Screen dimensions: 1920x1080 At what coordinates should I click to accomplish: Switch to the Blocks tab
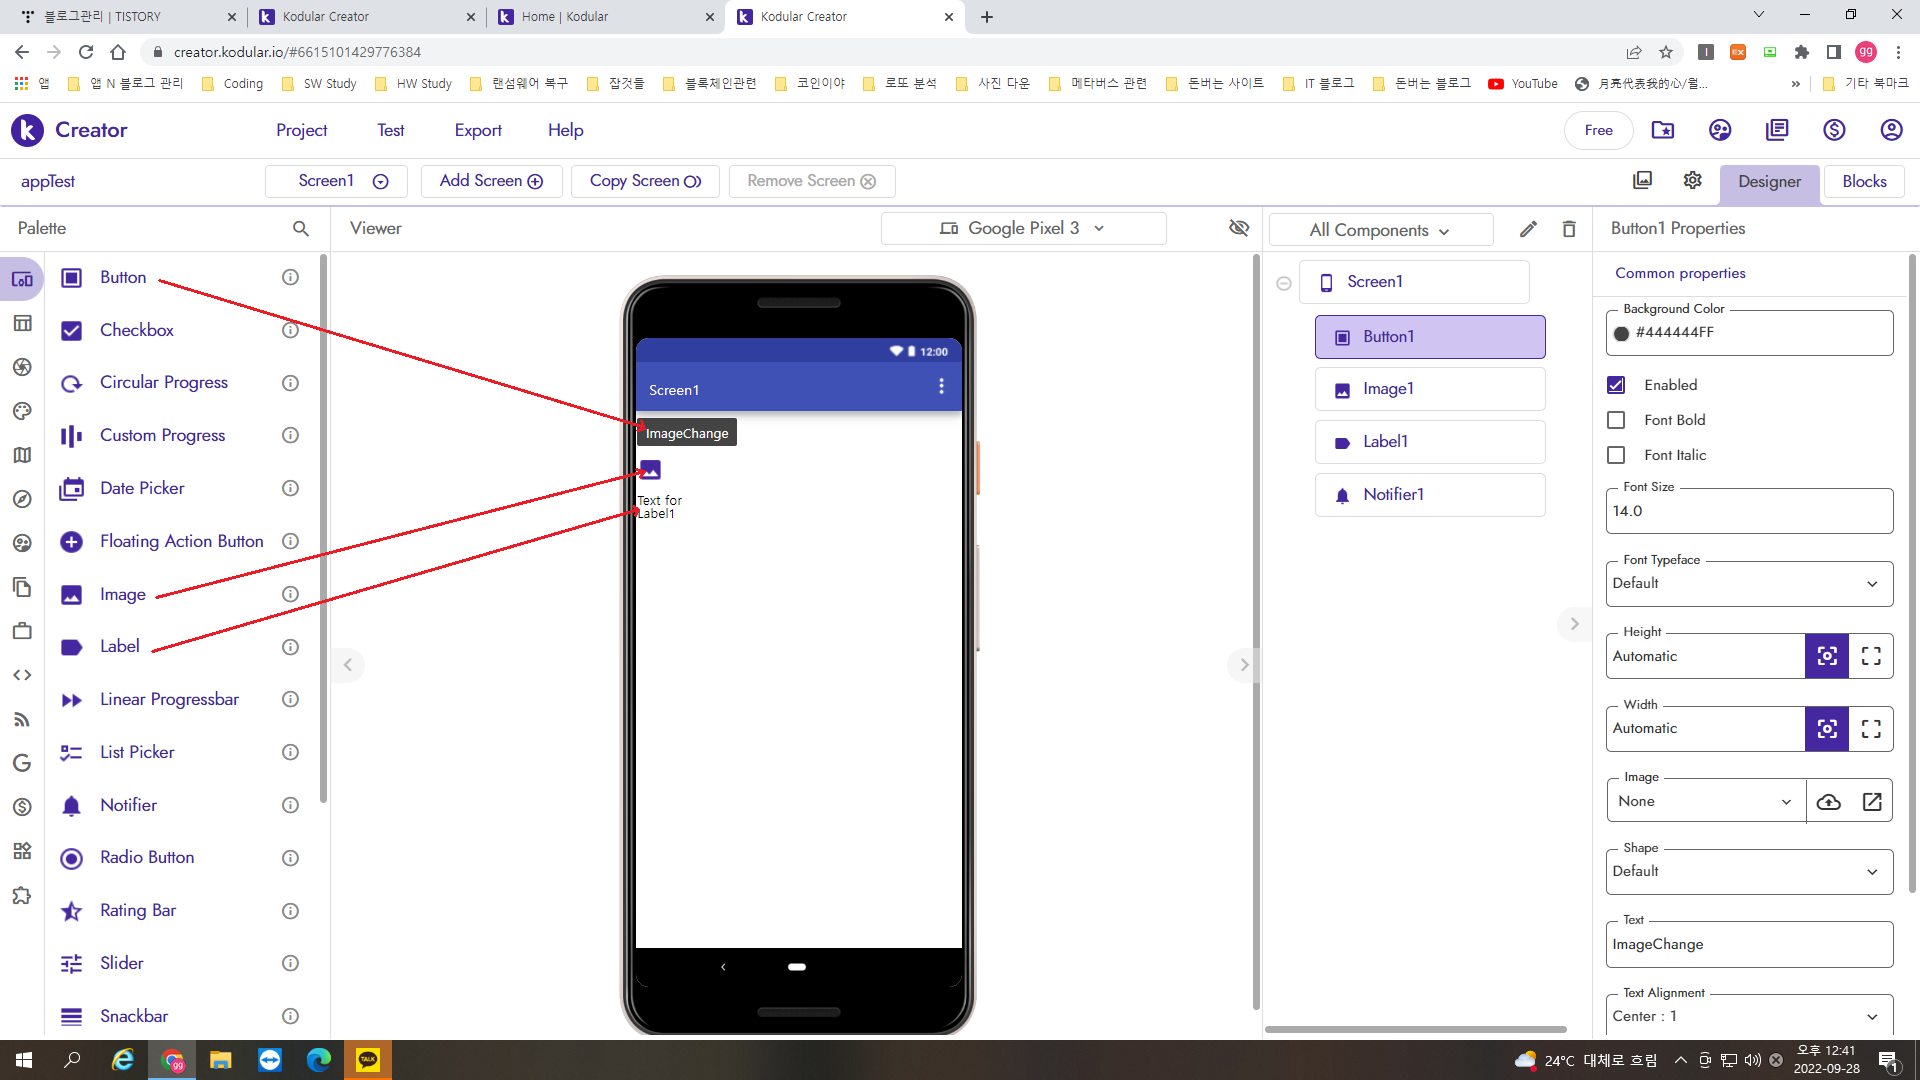[x=1864, y=181]
